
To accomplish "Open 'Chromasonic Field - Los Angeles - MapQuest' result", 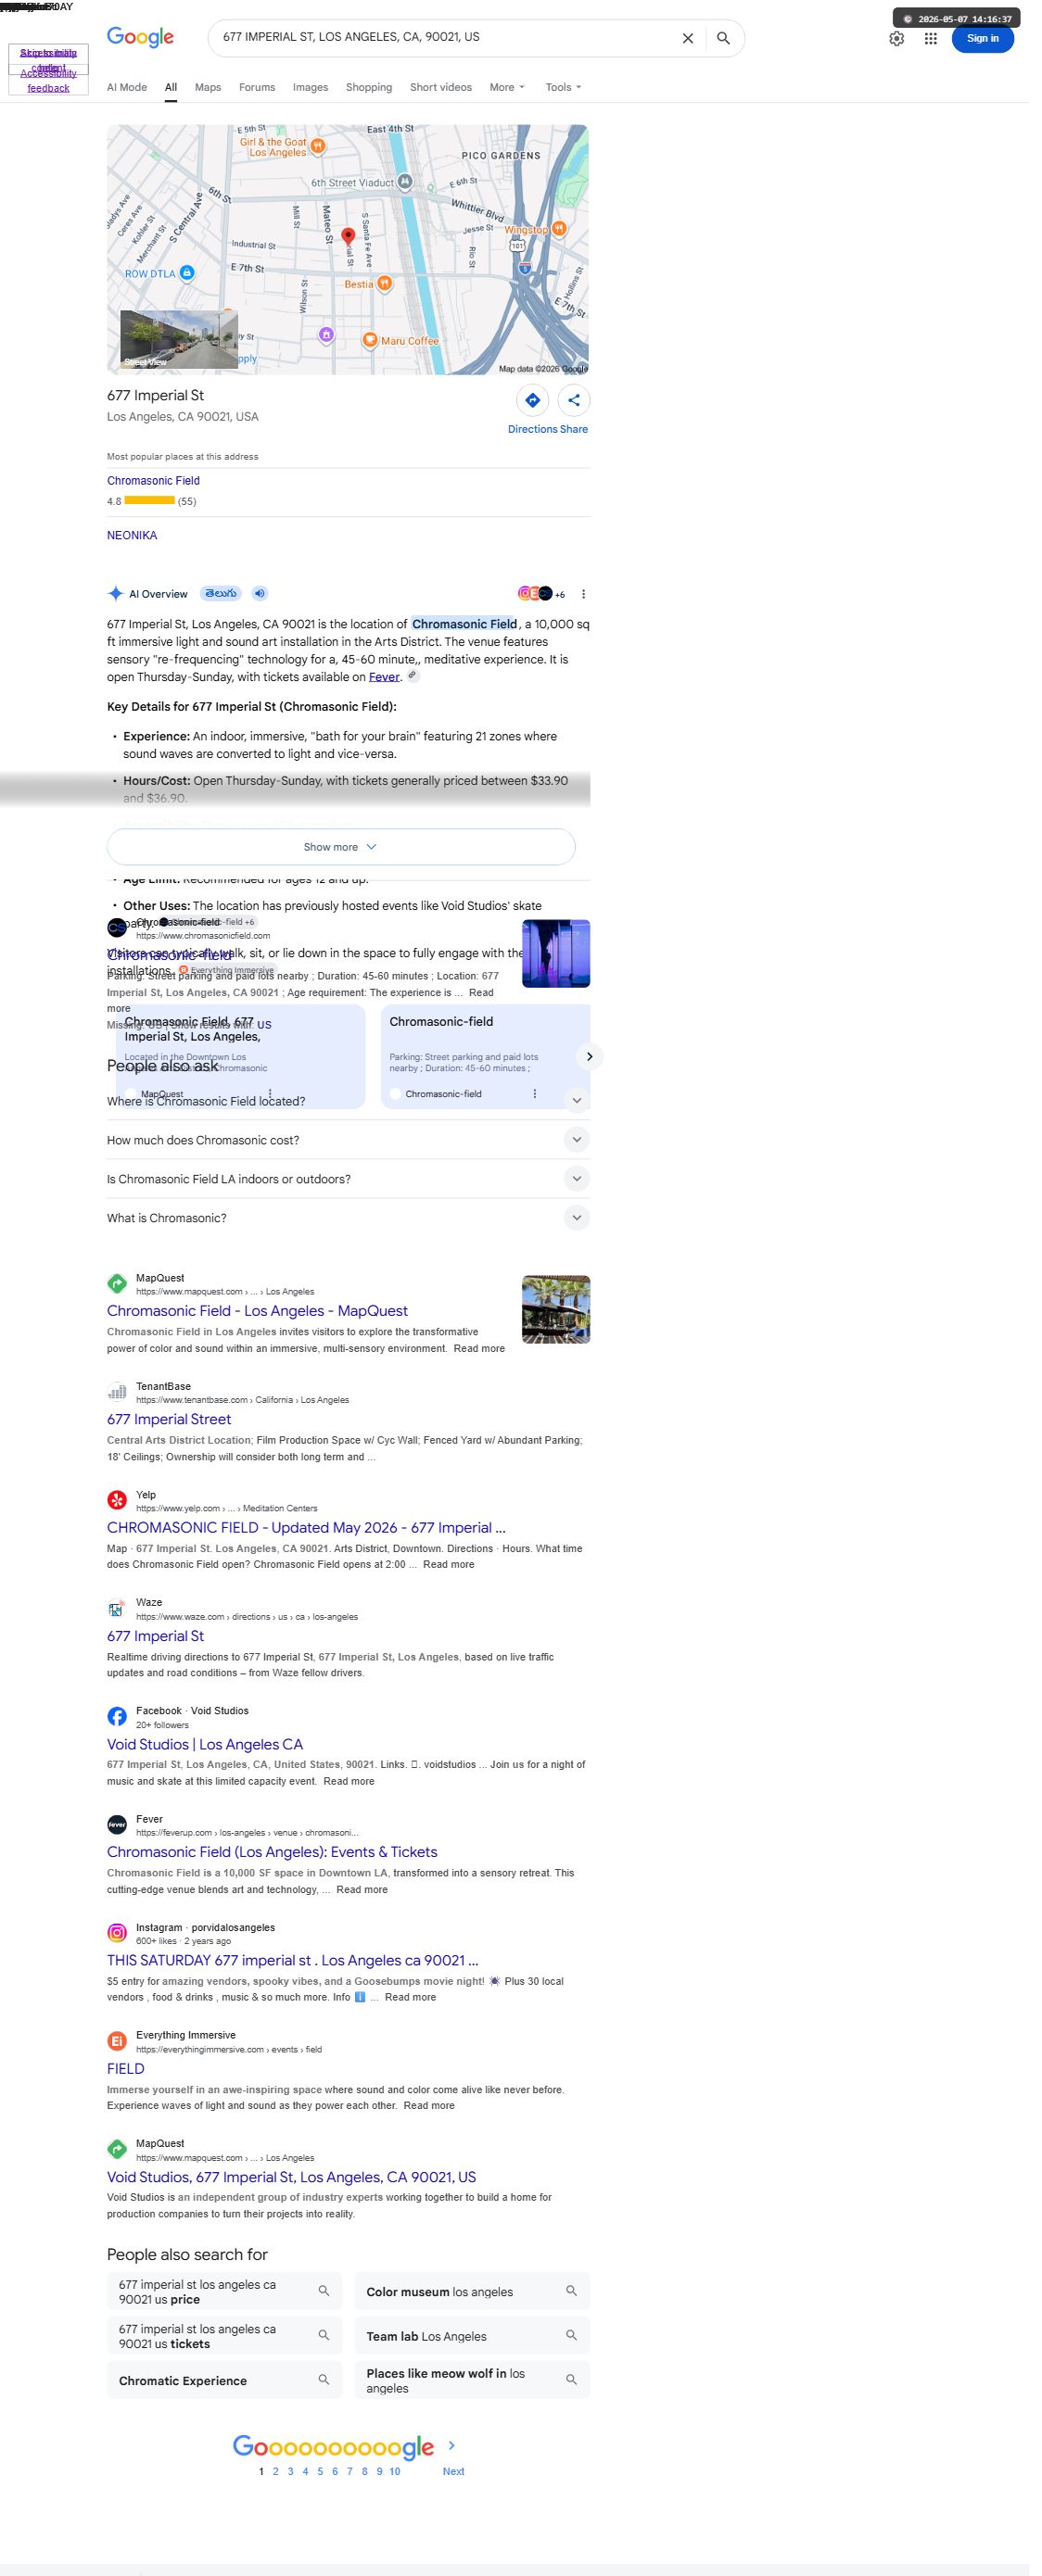I will coord(257,1311).
